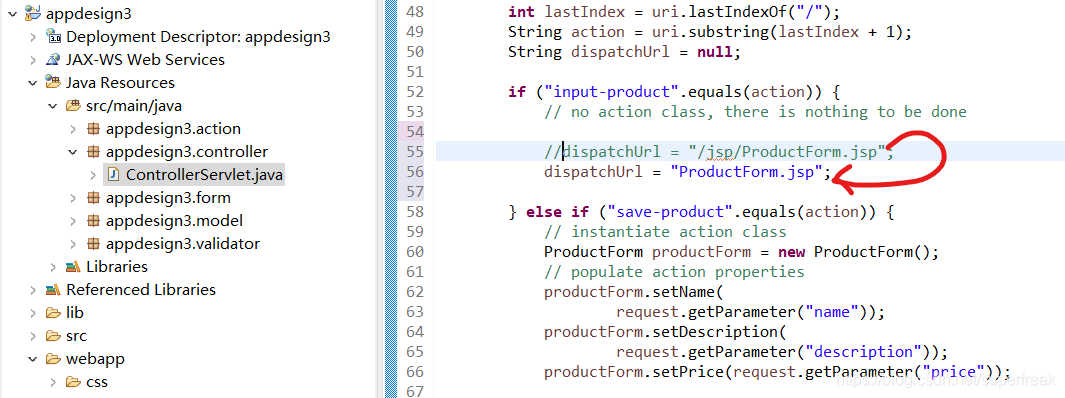Screen dimensions: 1065x398
Task: Collapse the webapp folder
Action: coord(33,359)
